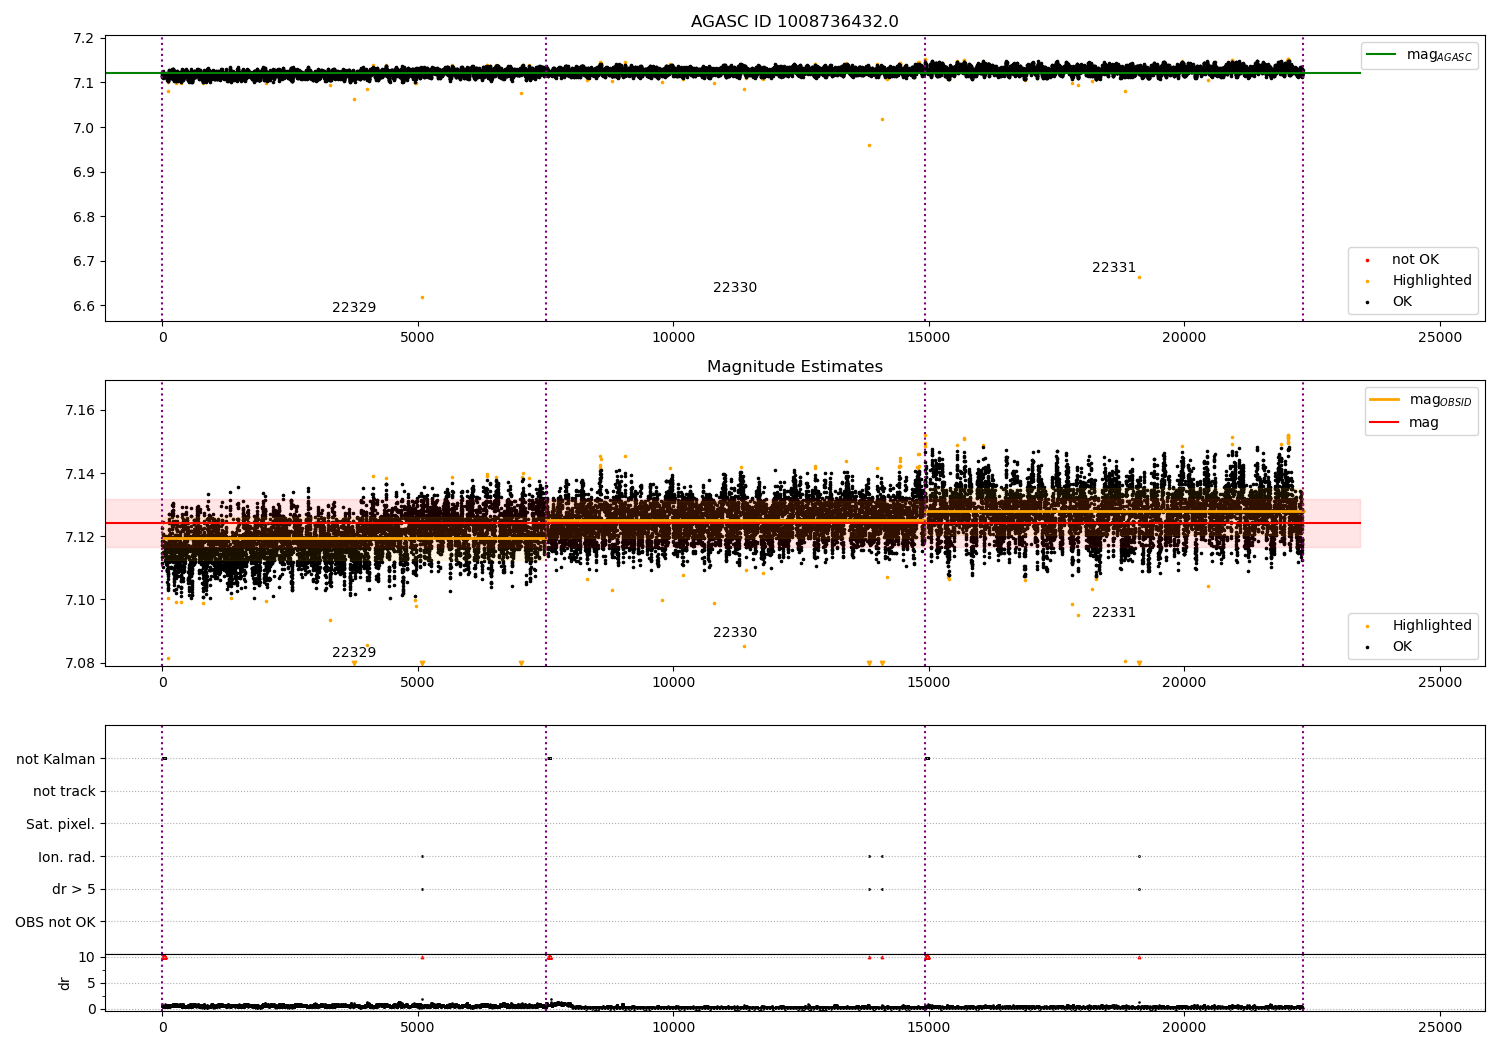Click the title 'AGASC ID 1008736432.0'
This screenshot has height=1050, width=1500.
(x=795, y=22)
